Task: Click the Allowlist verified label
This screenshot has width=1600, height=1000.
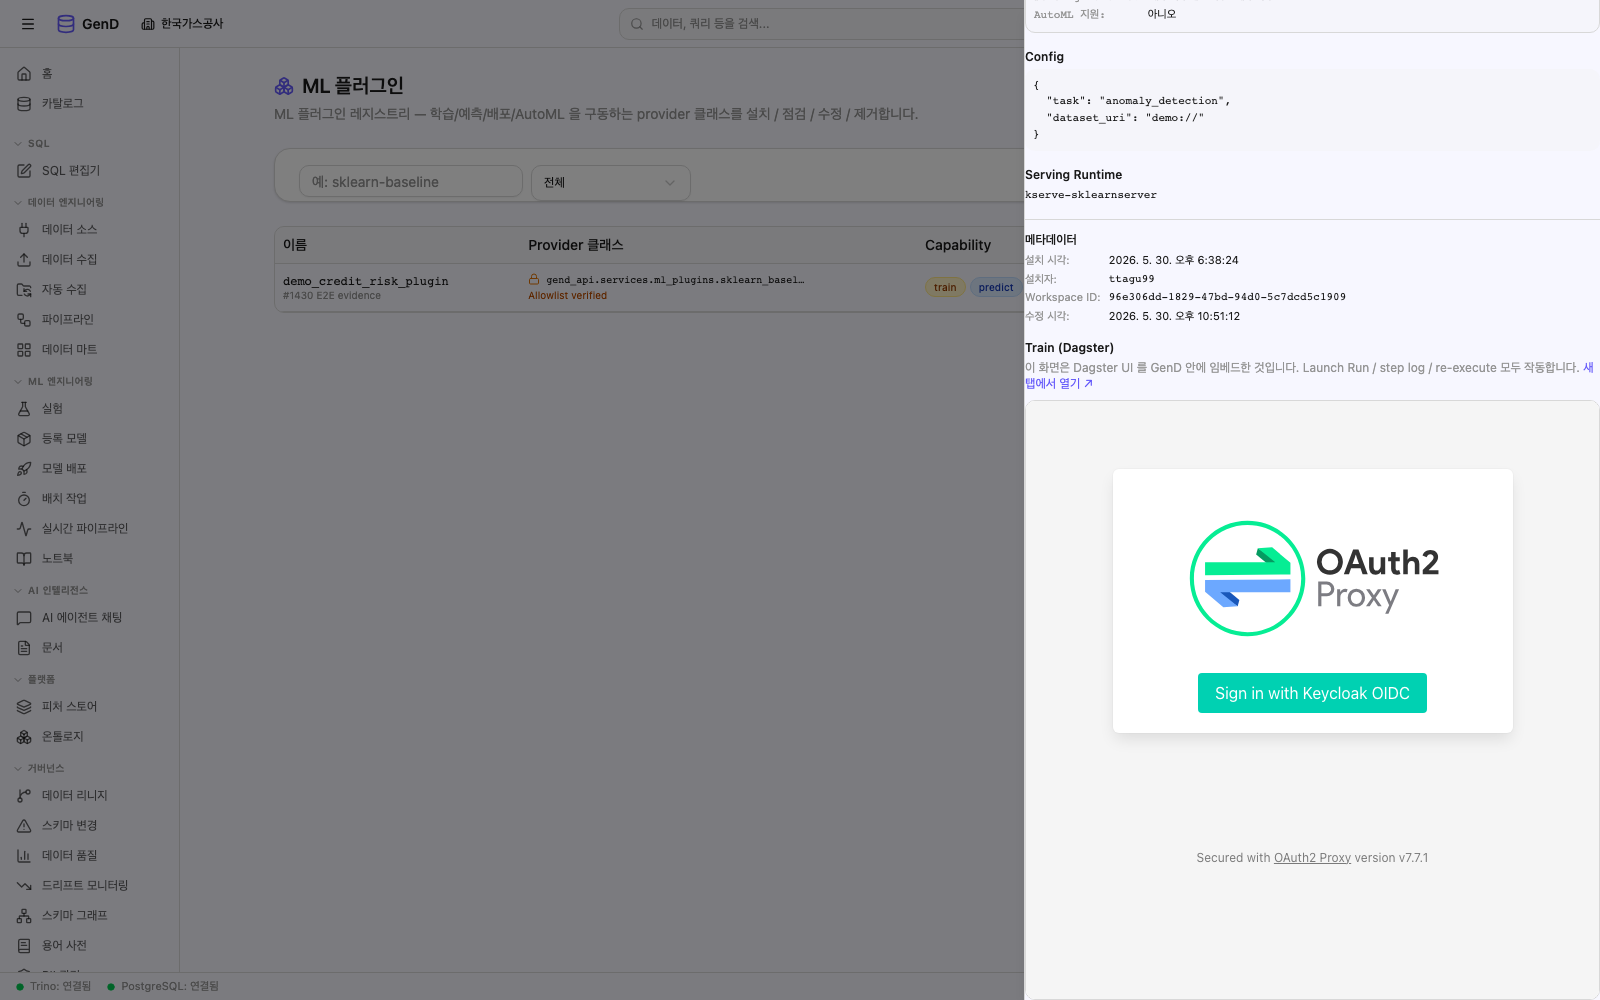Action: click(568, 296)
